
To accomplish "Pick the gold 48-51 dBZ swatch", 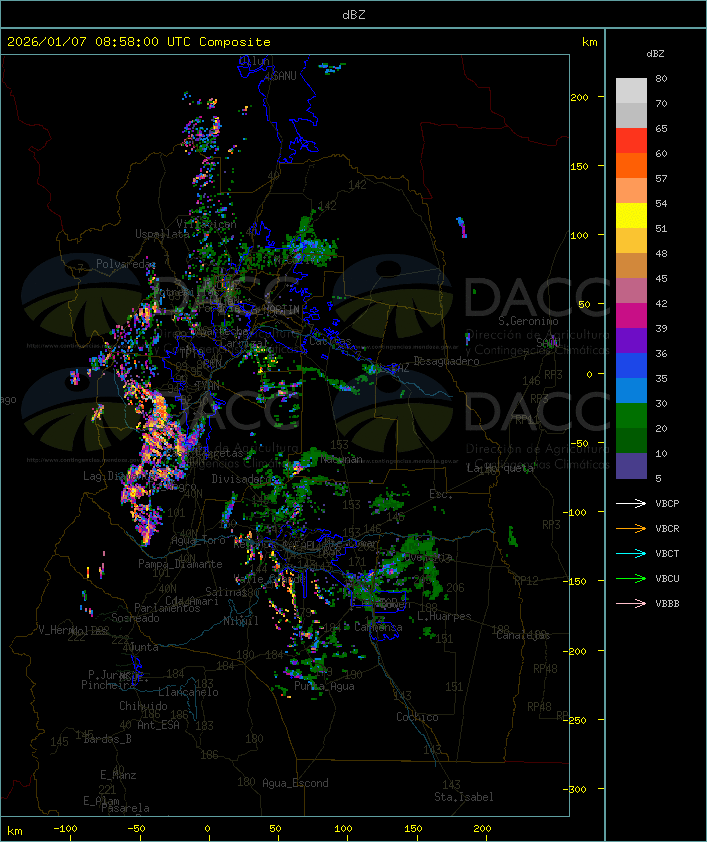I will (x=631, y=241).
